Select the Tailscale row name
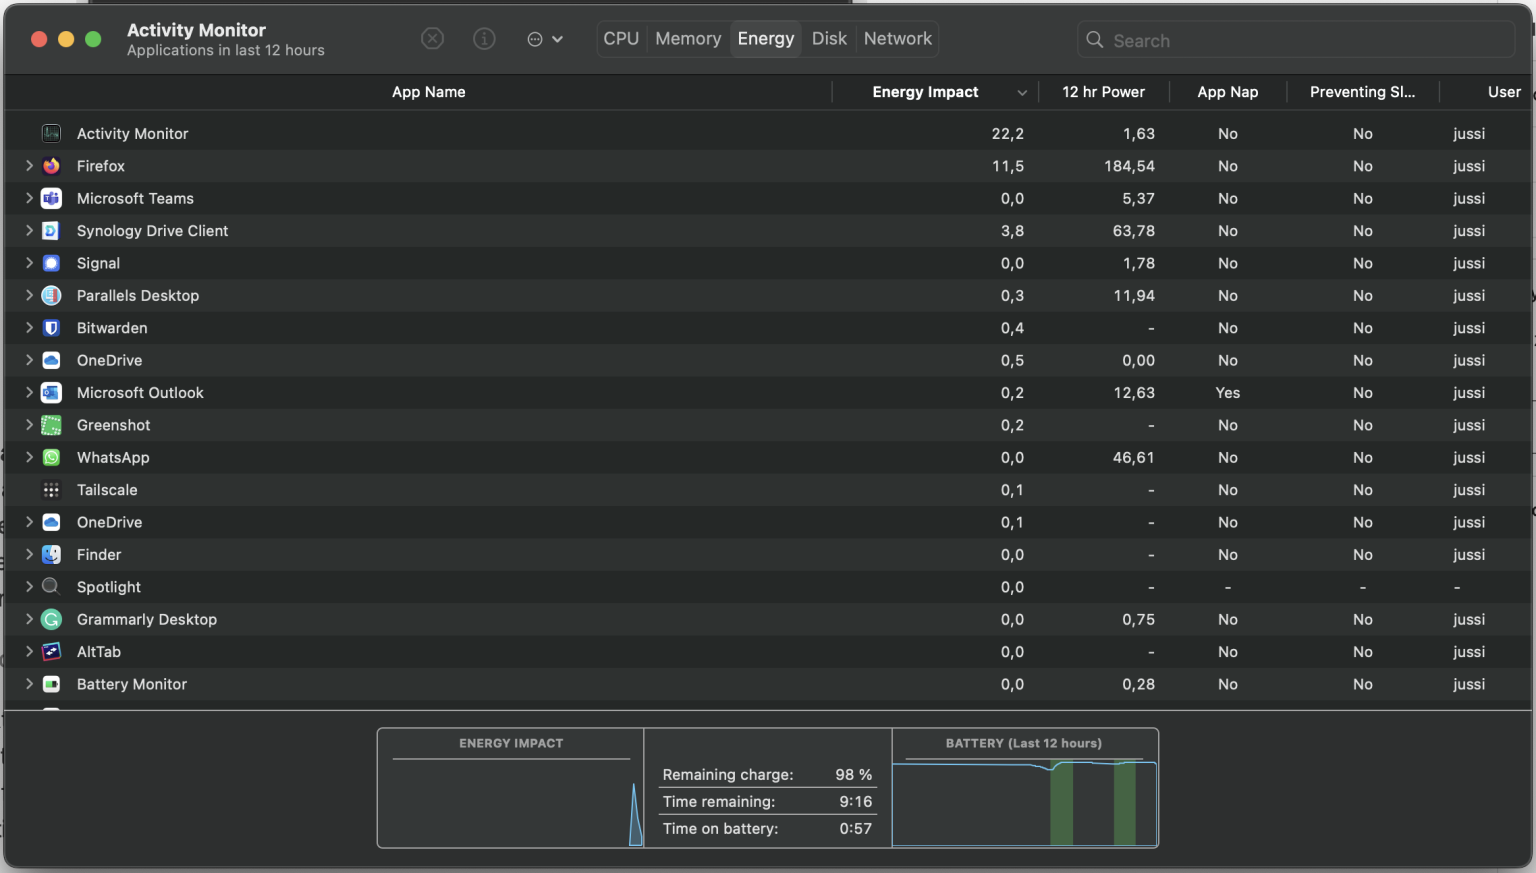Viewport: 1536px width, 873px height. 107,490
